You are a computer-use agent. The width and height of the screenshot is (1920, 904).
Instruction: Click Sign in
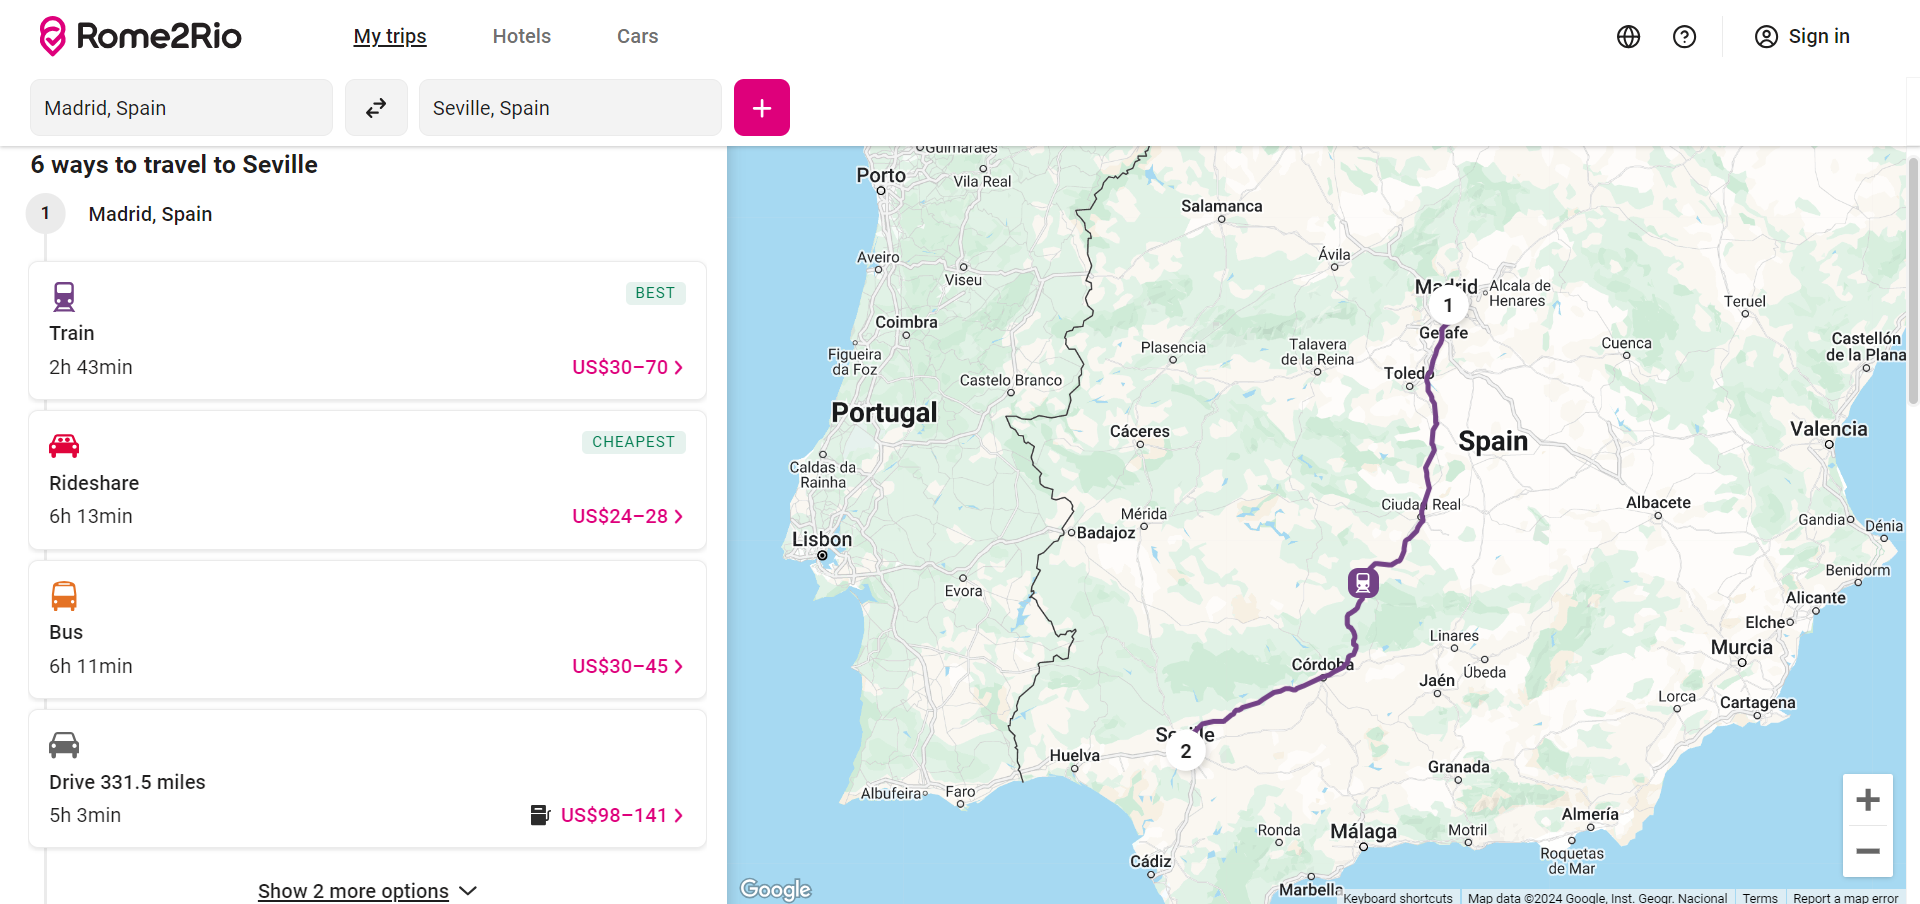(1802, 37)
